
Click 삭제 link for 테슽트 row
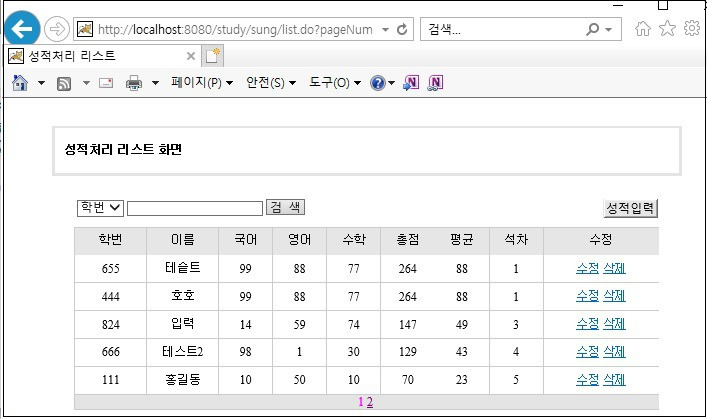614,268
